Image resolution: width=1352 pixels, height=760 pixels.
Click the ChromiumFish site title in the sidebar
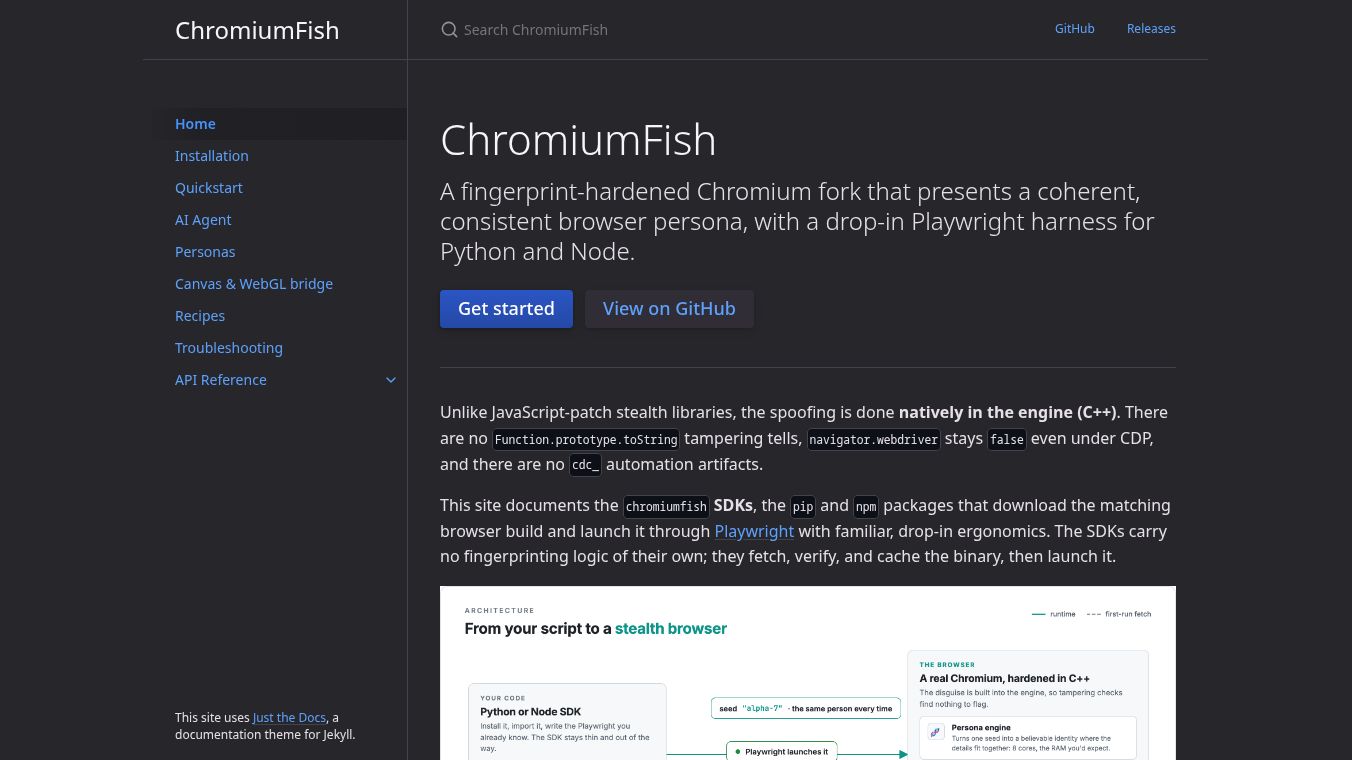tap(257, 30)
